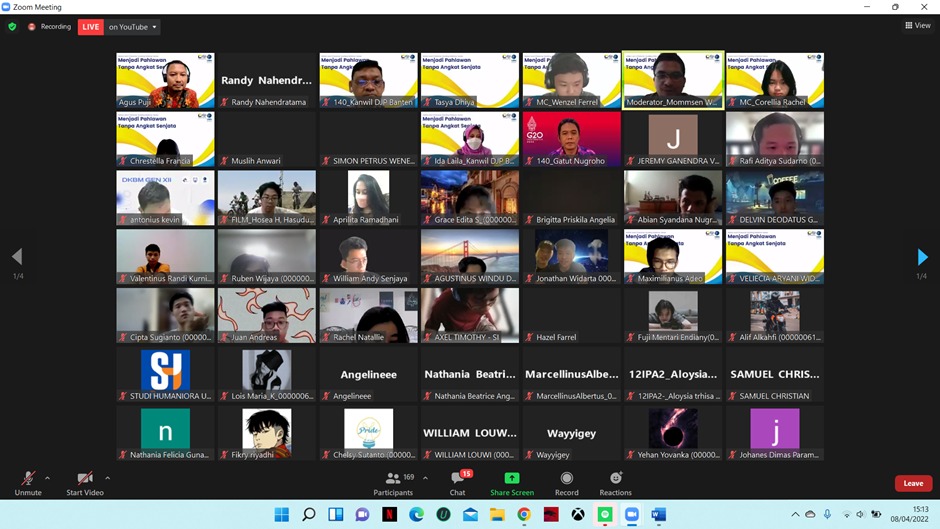
Task: Open Netflix from the taskbar
Action: point(389,514)
